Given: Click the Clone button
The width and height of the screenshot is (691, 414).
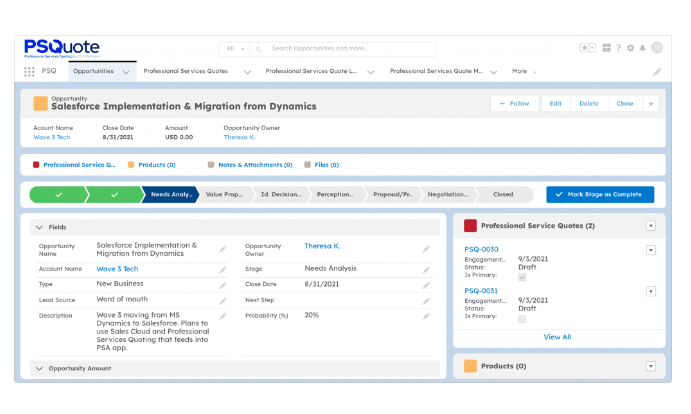Looking at the screenshot, I should [624, 104].
